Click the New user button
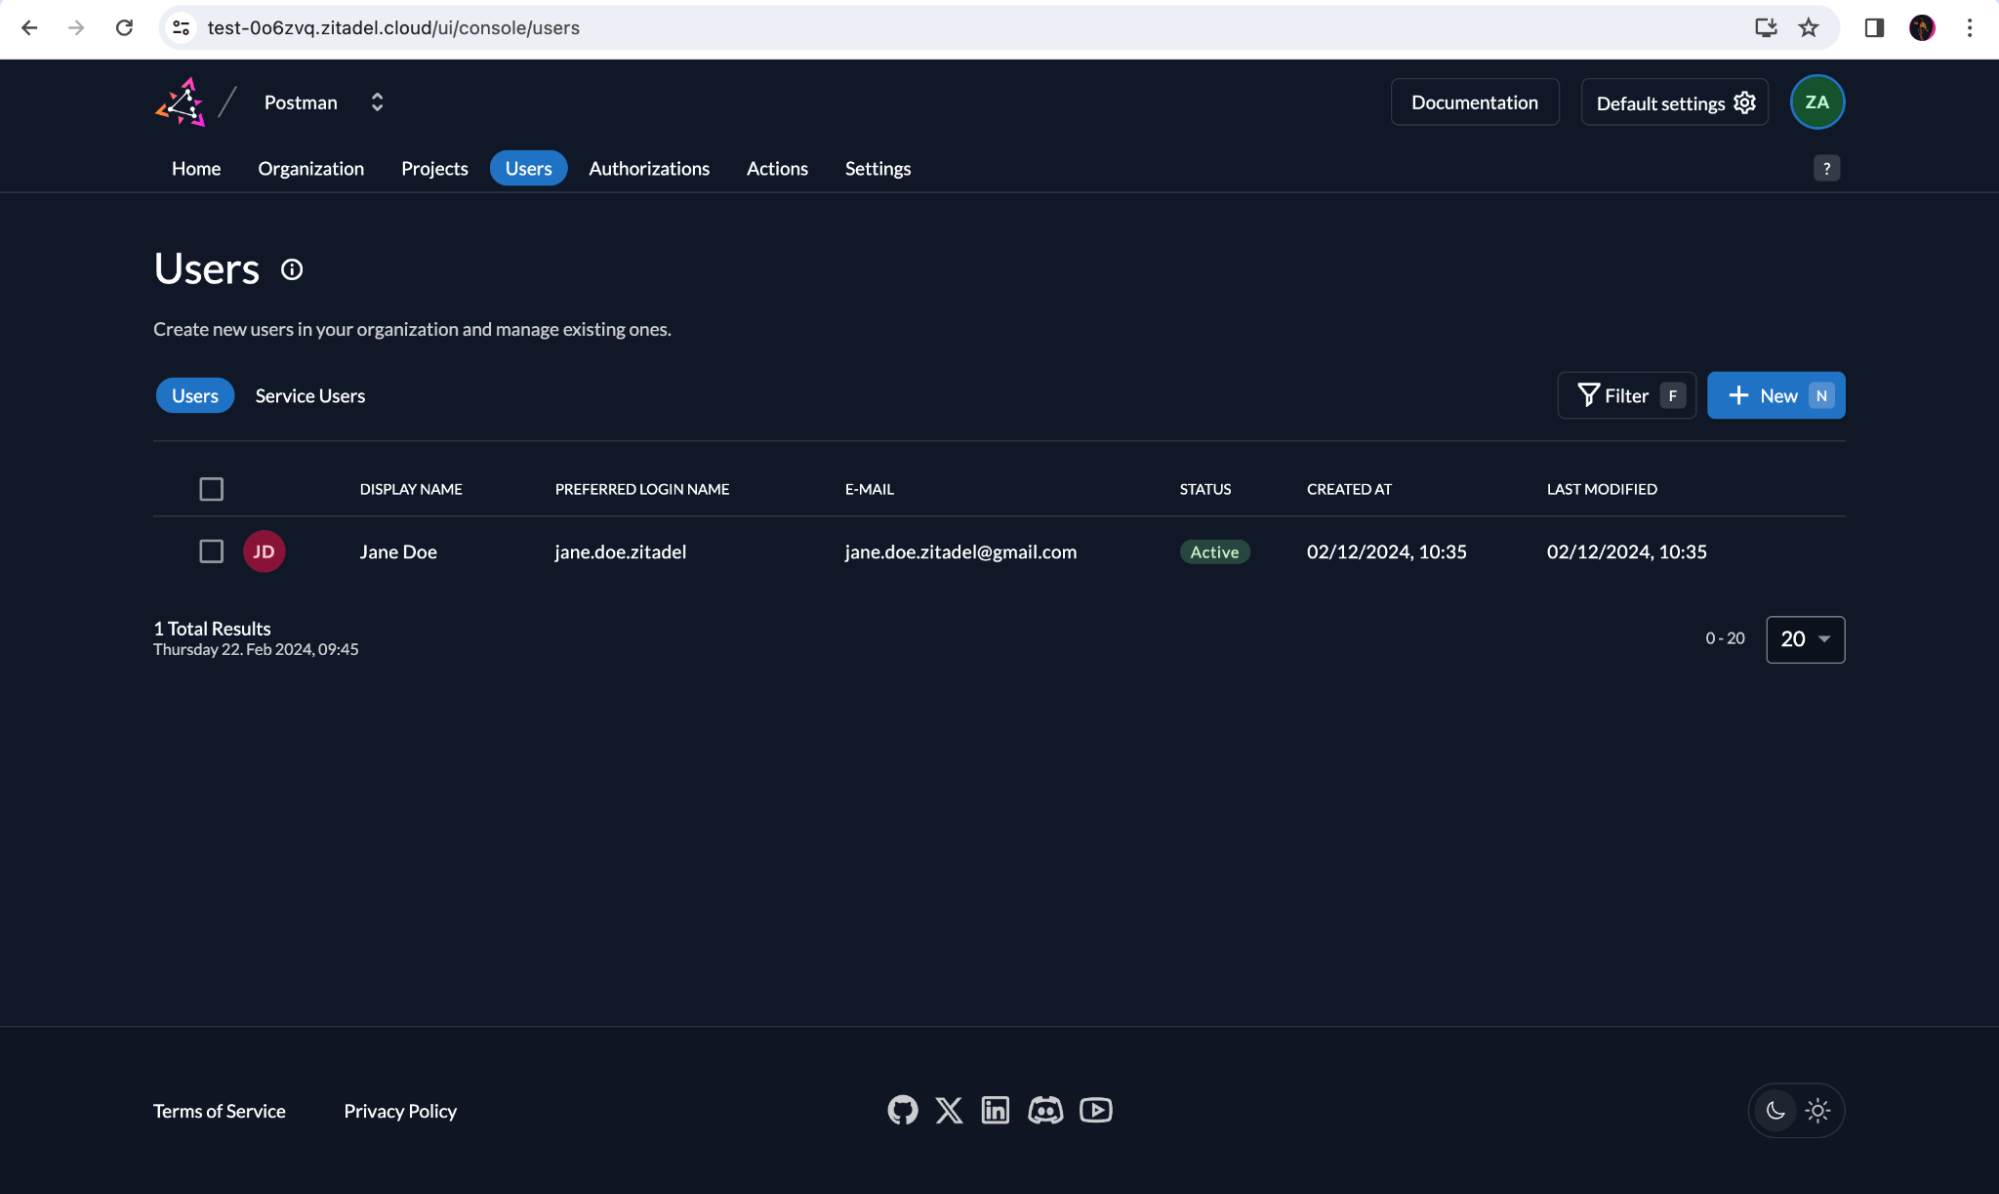Screen dimensions: 1999x1194 tap(1775, 396)
